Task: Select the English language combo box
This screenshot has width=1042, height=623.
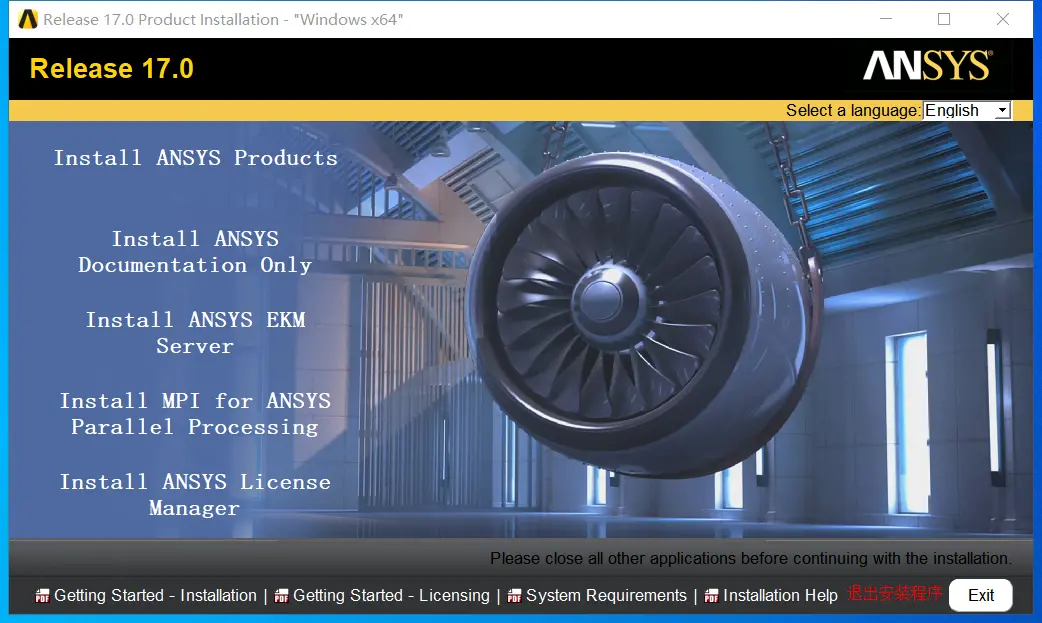Action: (x=967, y=110)
